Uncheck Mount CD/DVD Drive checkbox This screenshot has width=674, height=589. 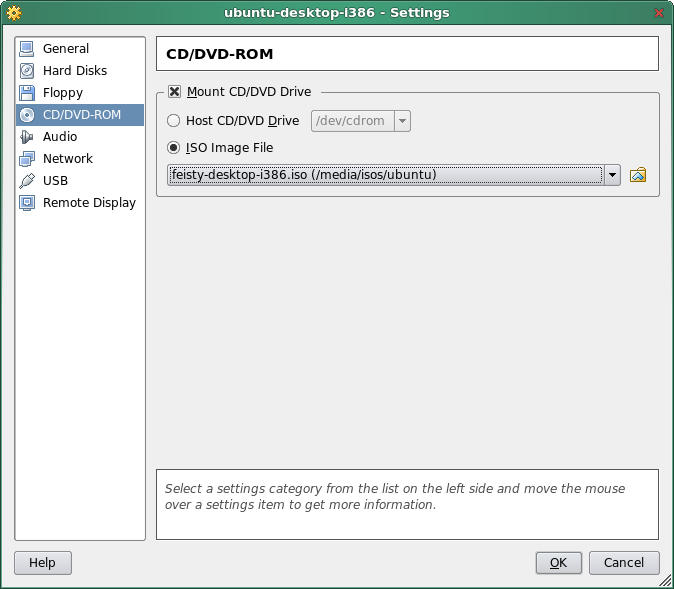point(175,92)
